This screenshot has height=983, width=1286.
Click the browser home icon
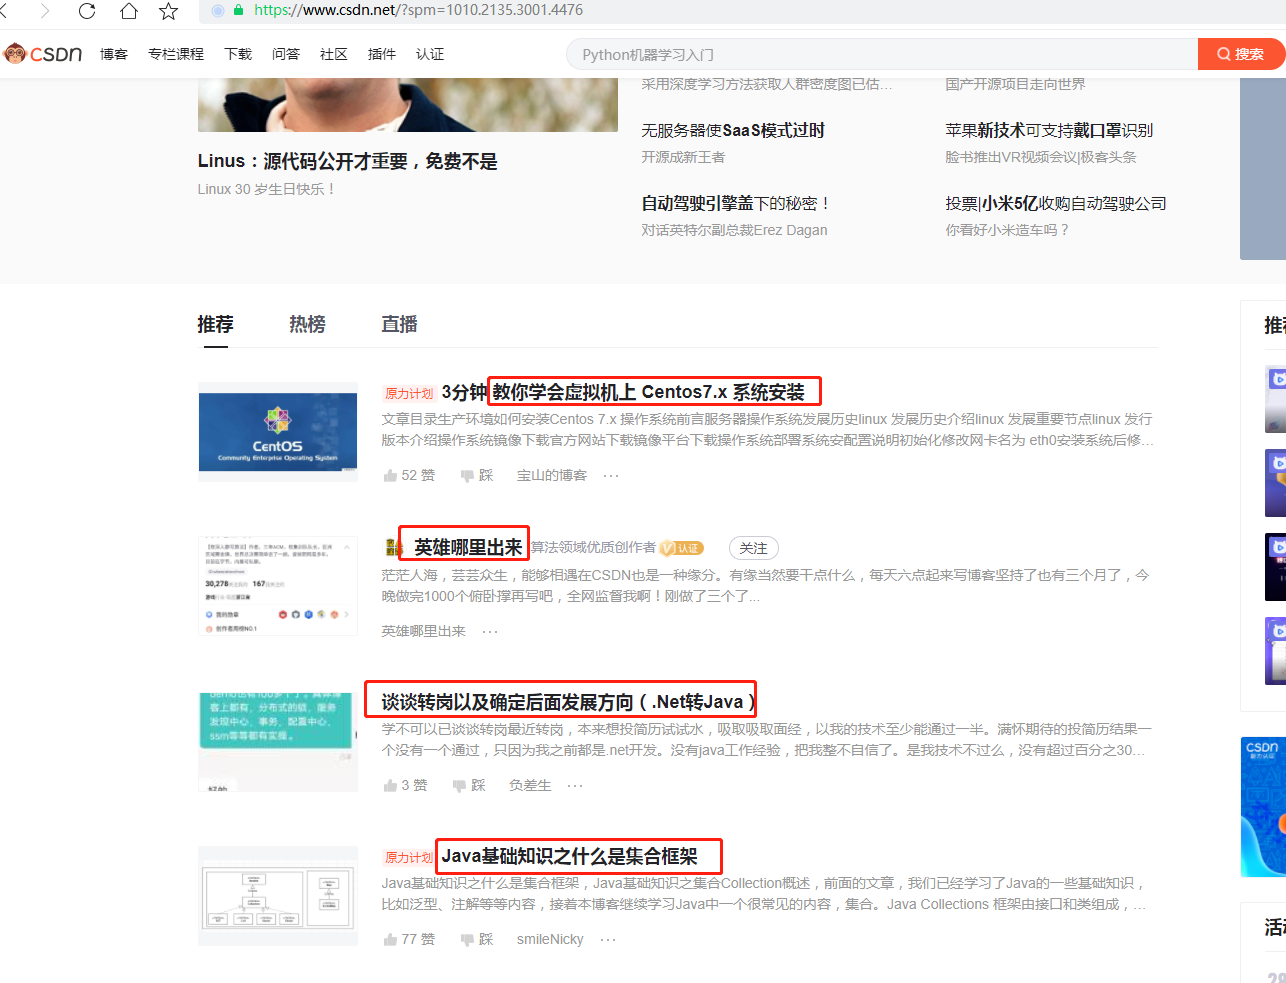point(128,11)
